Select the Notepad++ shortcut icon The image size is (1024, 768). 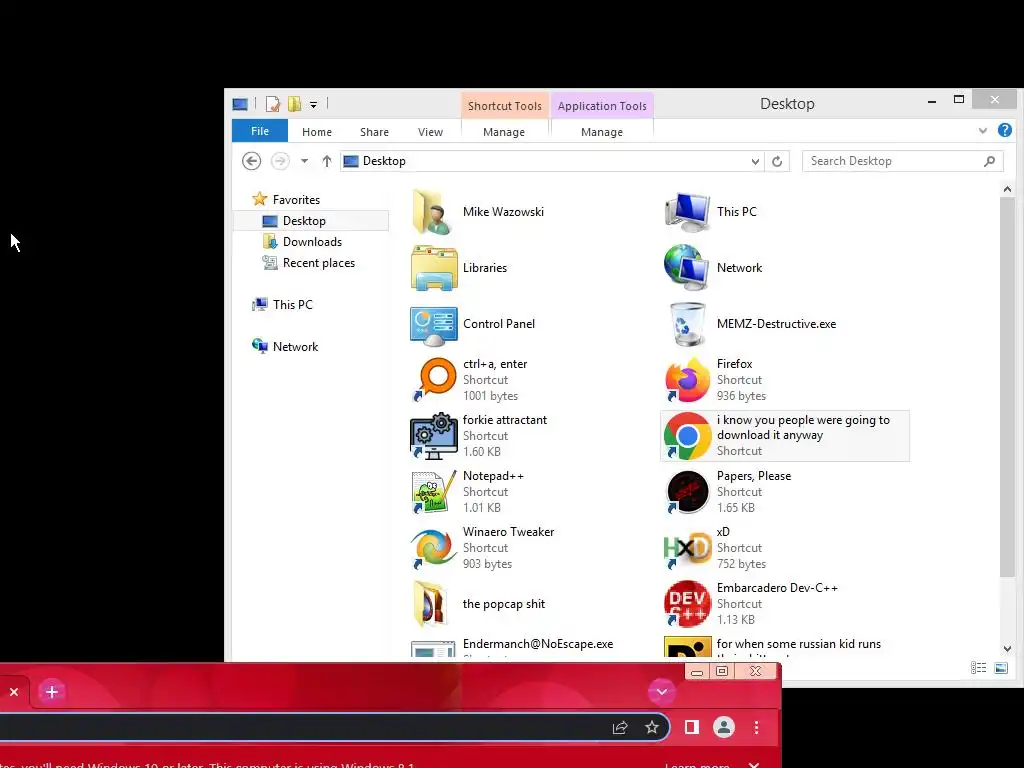tap(434, 492)
